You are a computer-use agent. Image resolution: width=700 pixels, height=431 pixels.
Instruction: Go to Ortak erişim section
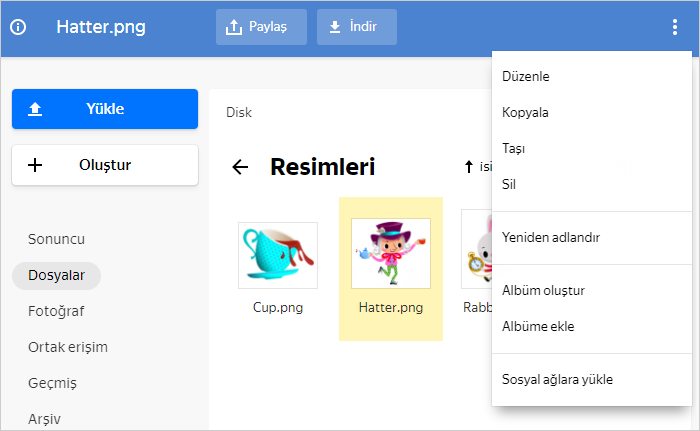[x=68, y=347]
